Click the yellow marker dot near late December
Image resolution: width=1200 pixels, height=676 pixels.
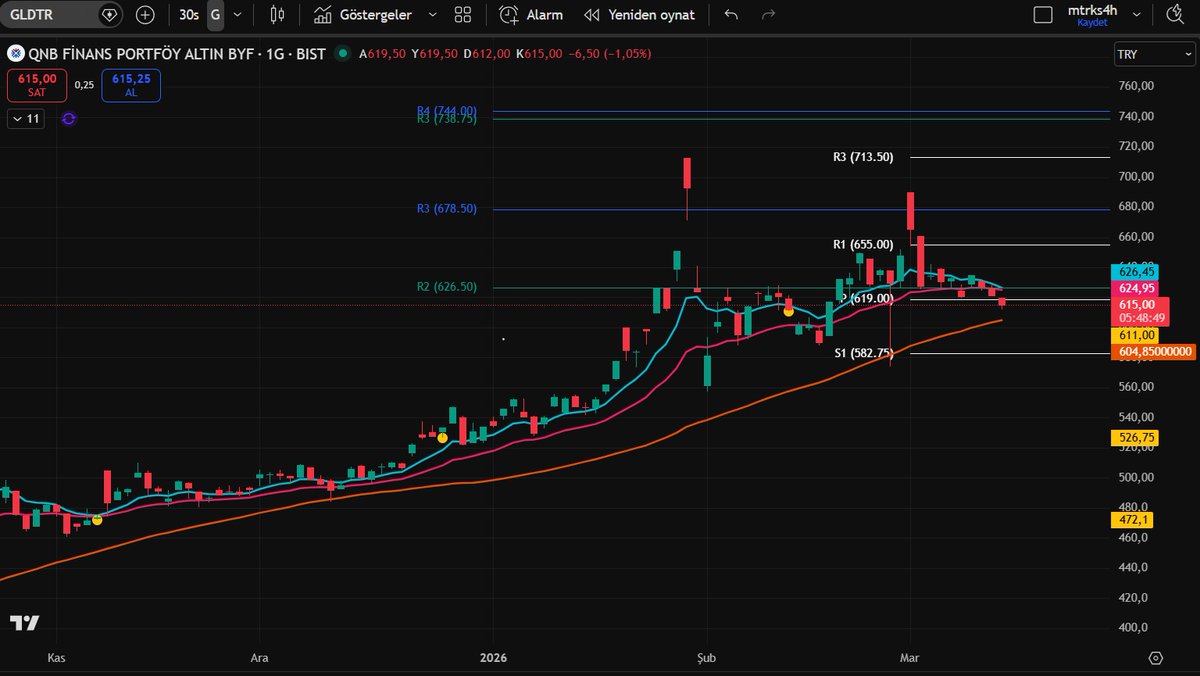(442, 437)
